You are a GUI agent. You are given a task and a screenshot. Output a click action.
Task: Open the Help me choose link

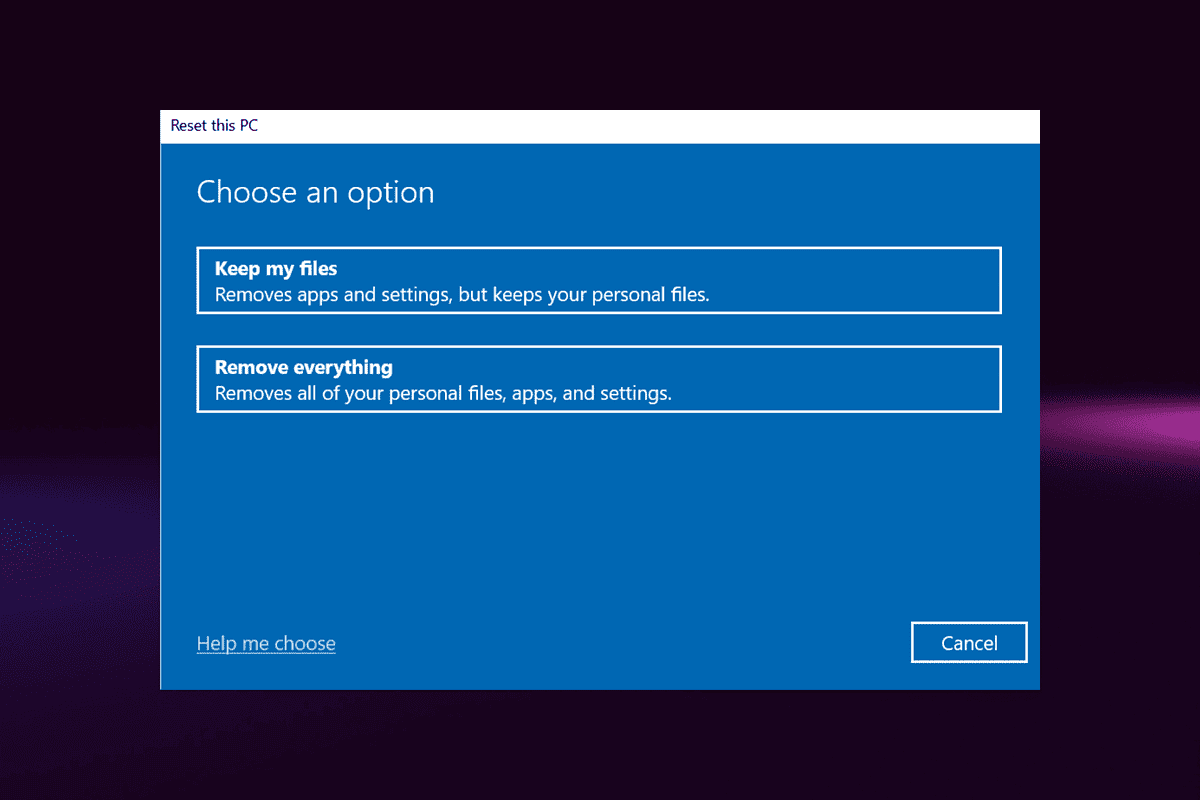click(x=266, y=643)
